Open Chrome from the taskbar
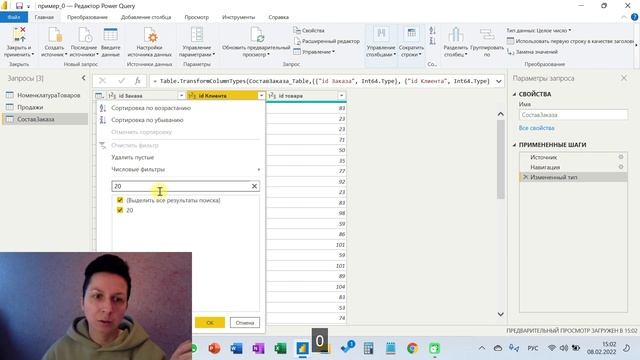The image size is (640, 360). coord(412,348)
